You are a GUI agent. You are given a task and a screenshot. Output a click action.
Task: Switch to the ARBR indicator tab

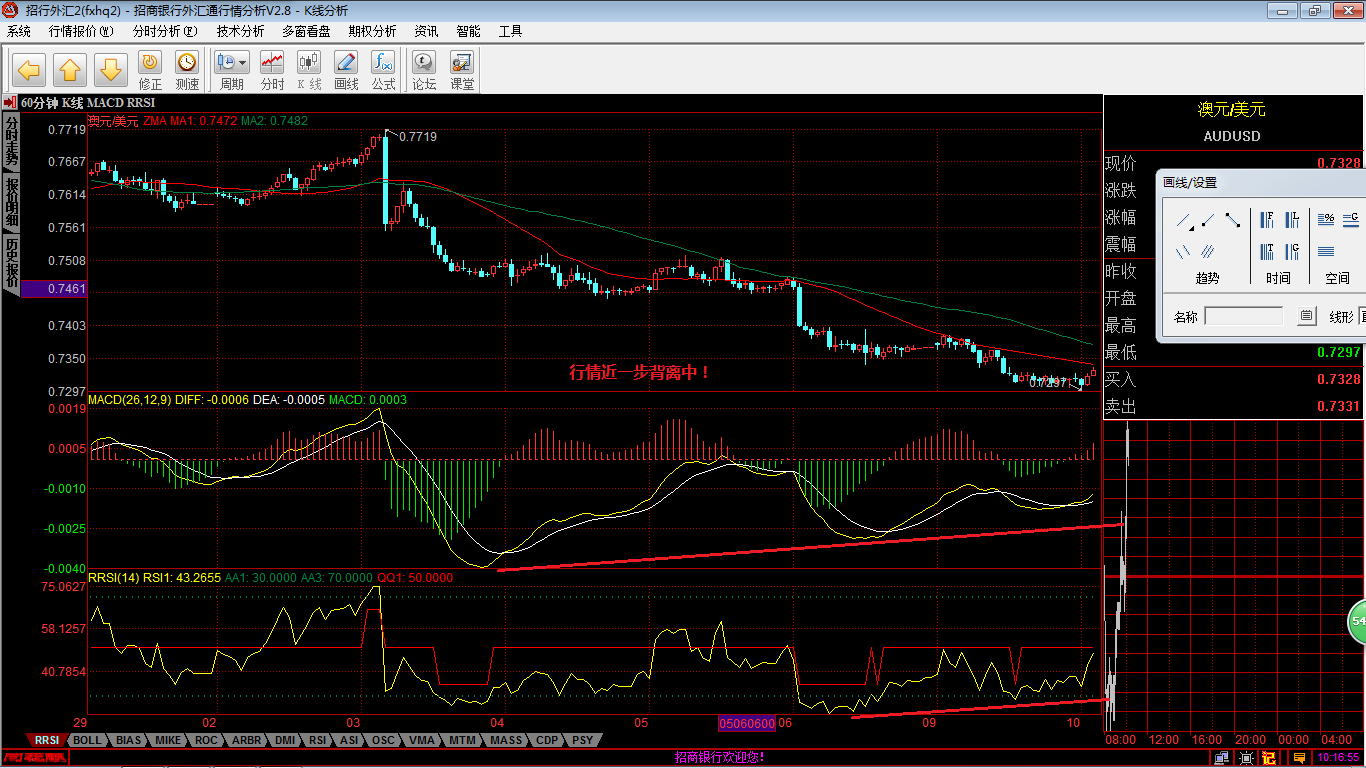tap(246, 741)
